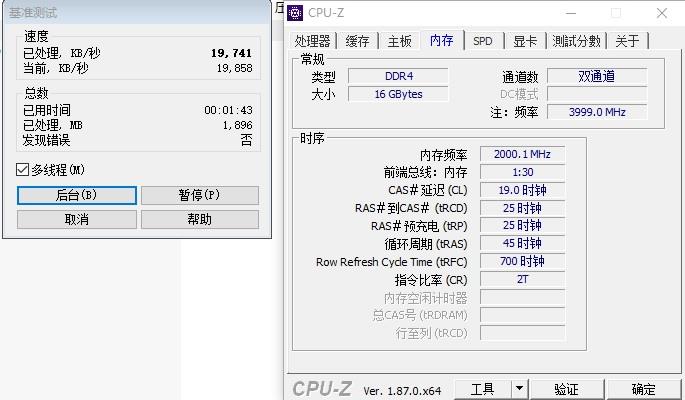Click the 2000.1 MHz memory frequency value
This screenshot has height=400, width=685.
522,154
